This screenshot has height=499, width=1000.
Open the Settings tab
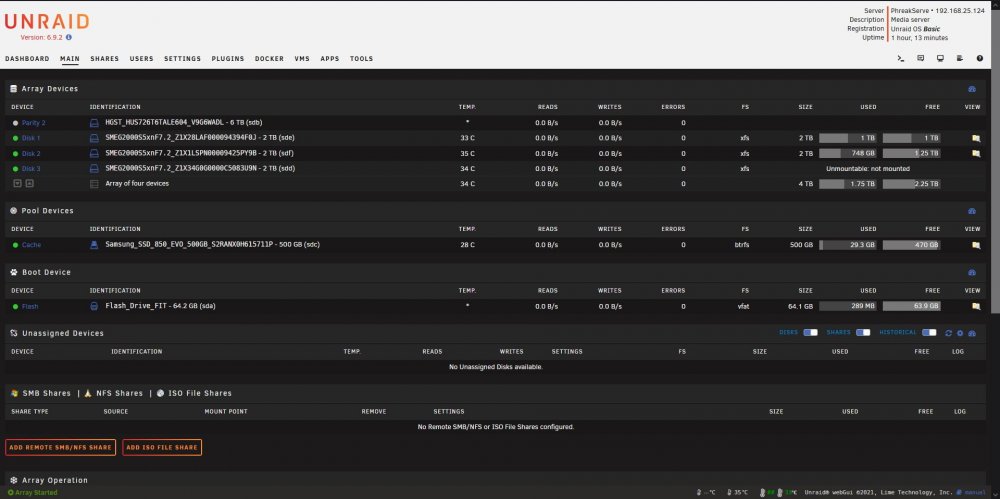pos(182,59)
